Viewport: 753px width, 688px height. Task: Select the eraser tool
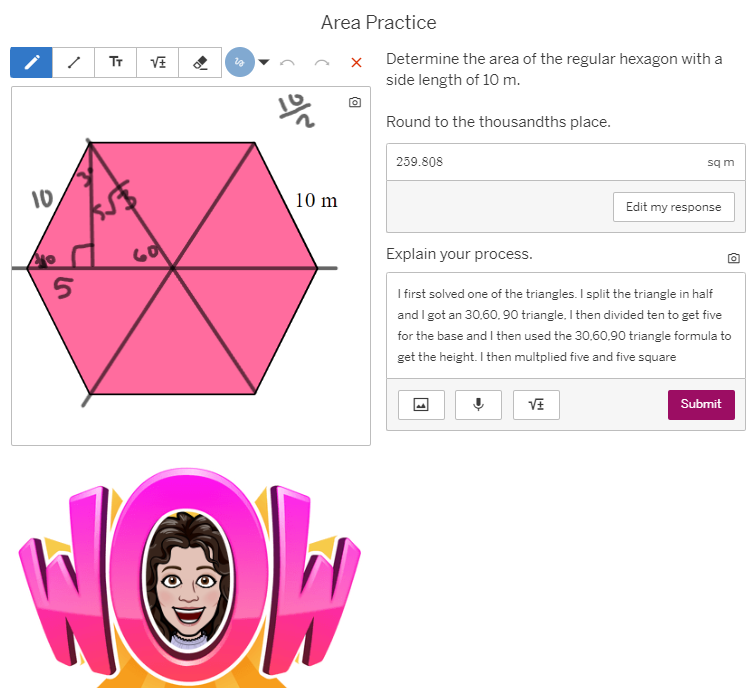coord(200,62)
